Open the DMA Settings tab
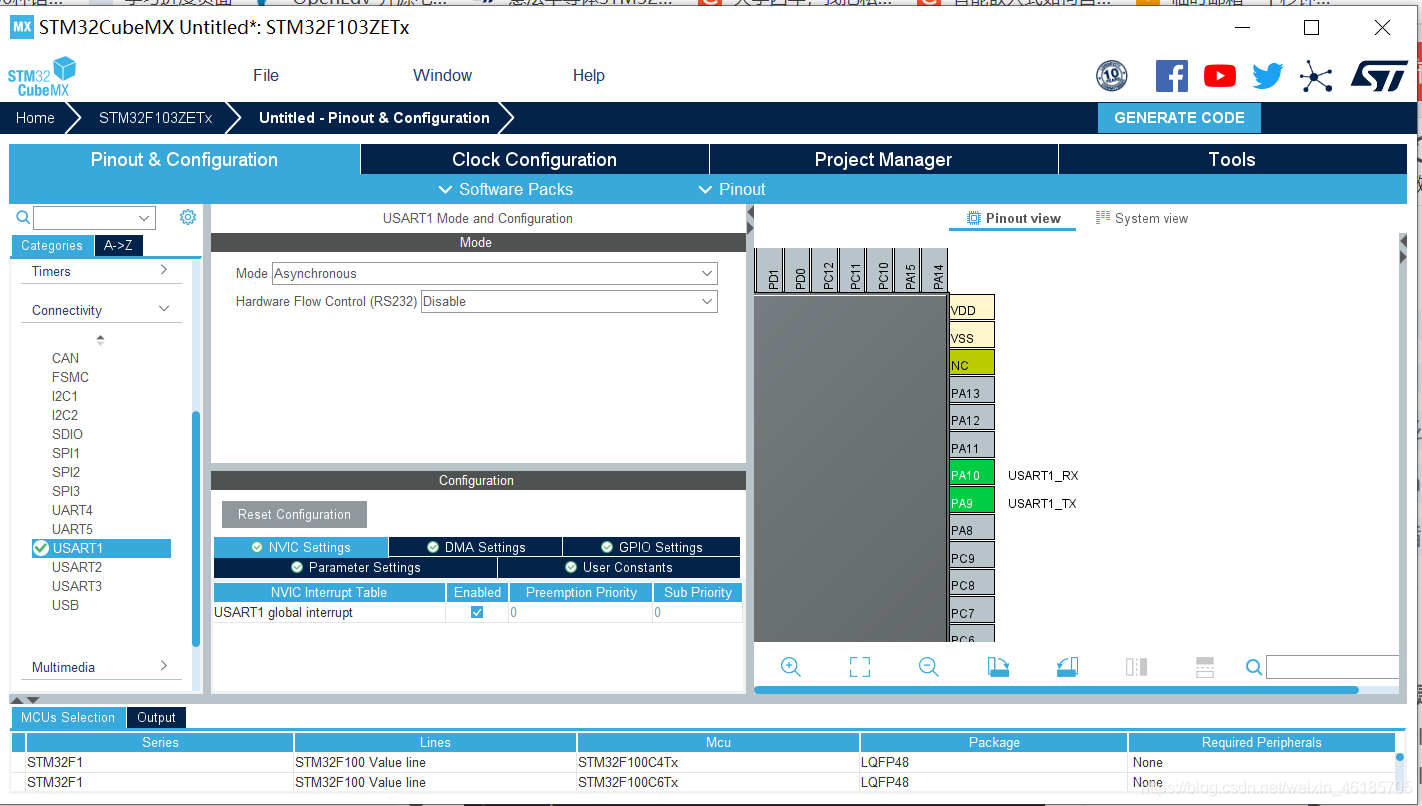 coord(475,547)
